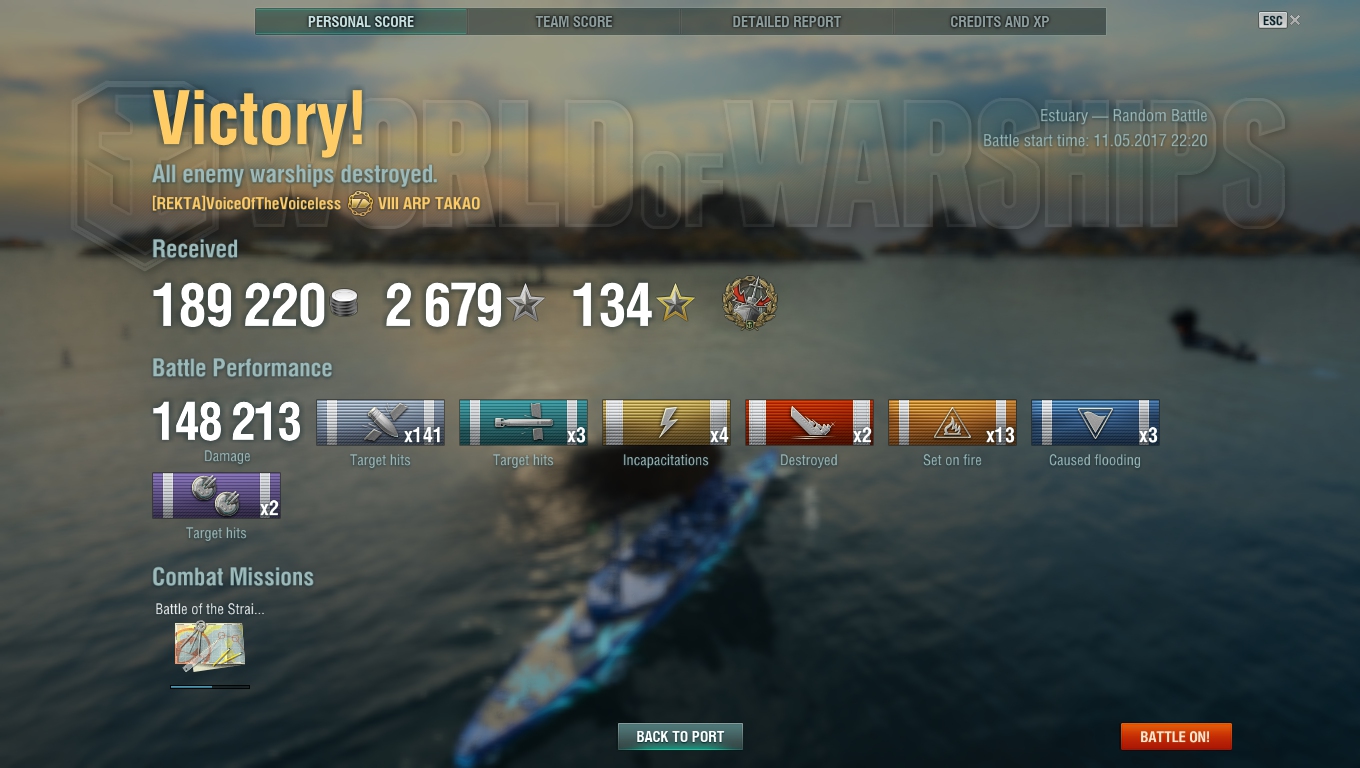Click the red Destroyed ship ribbon
Viewport: 1360px width, 768px height.
tap(810, 422)
